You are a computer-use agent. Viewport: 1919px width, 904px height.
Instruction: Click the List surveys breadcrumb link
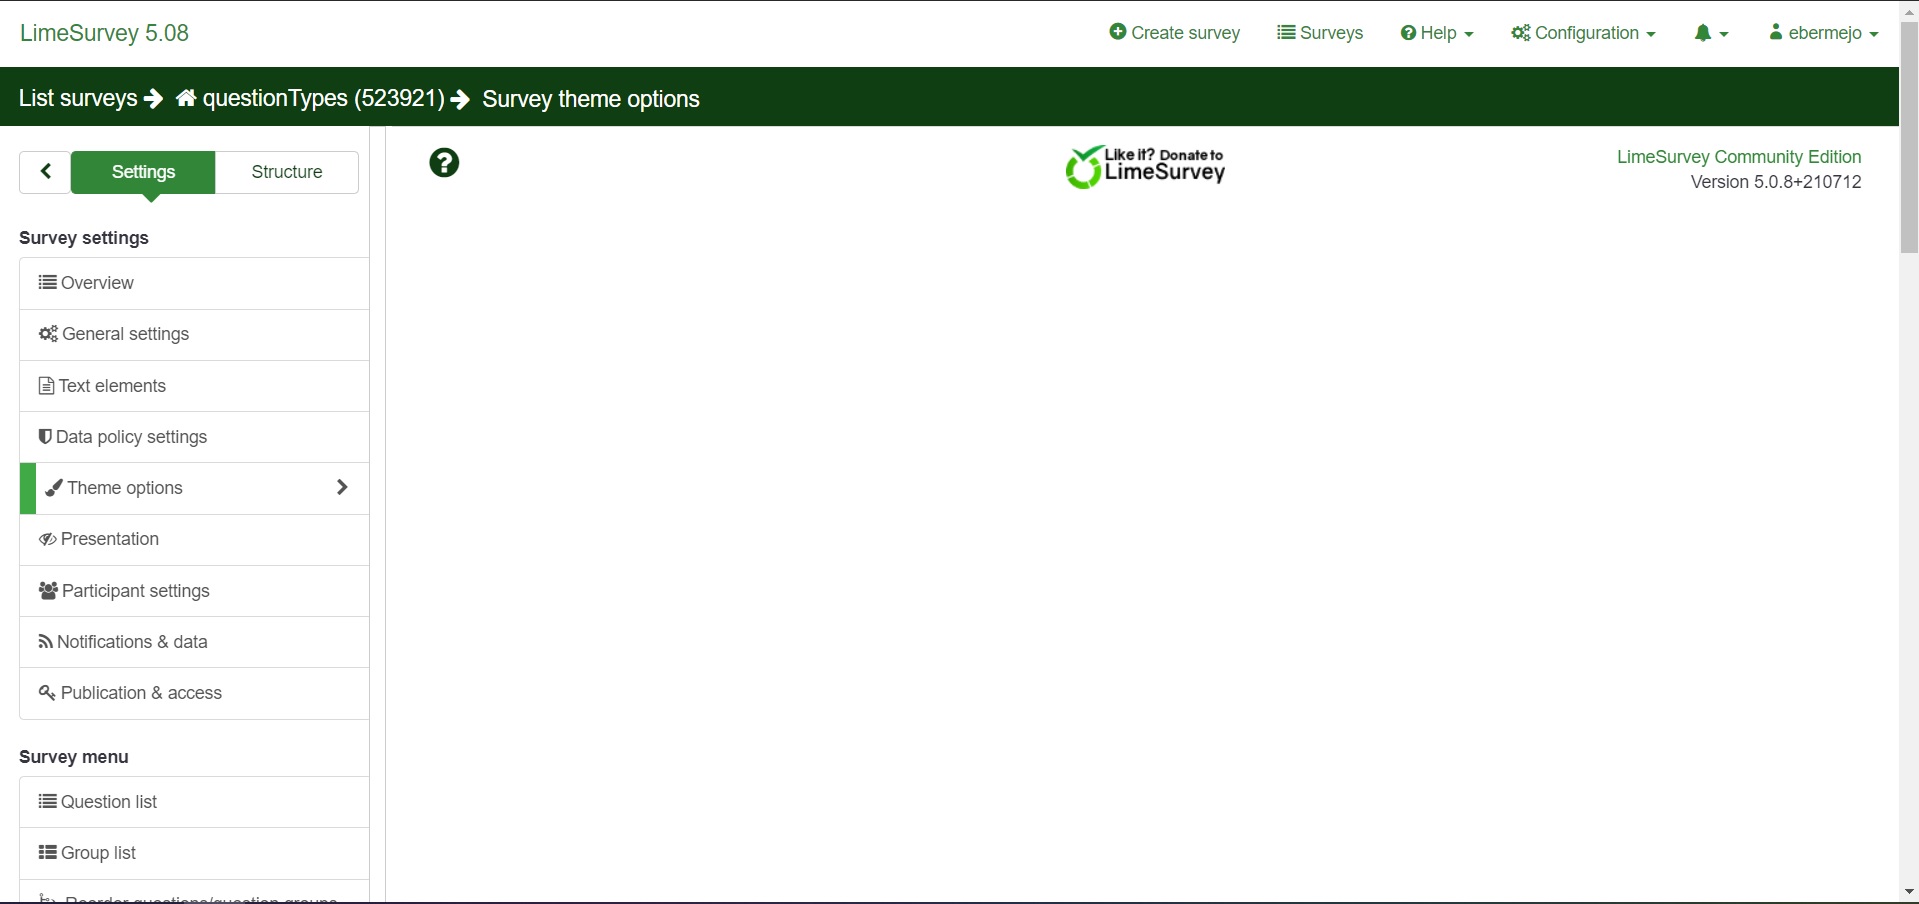click(x=78, y=98)
